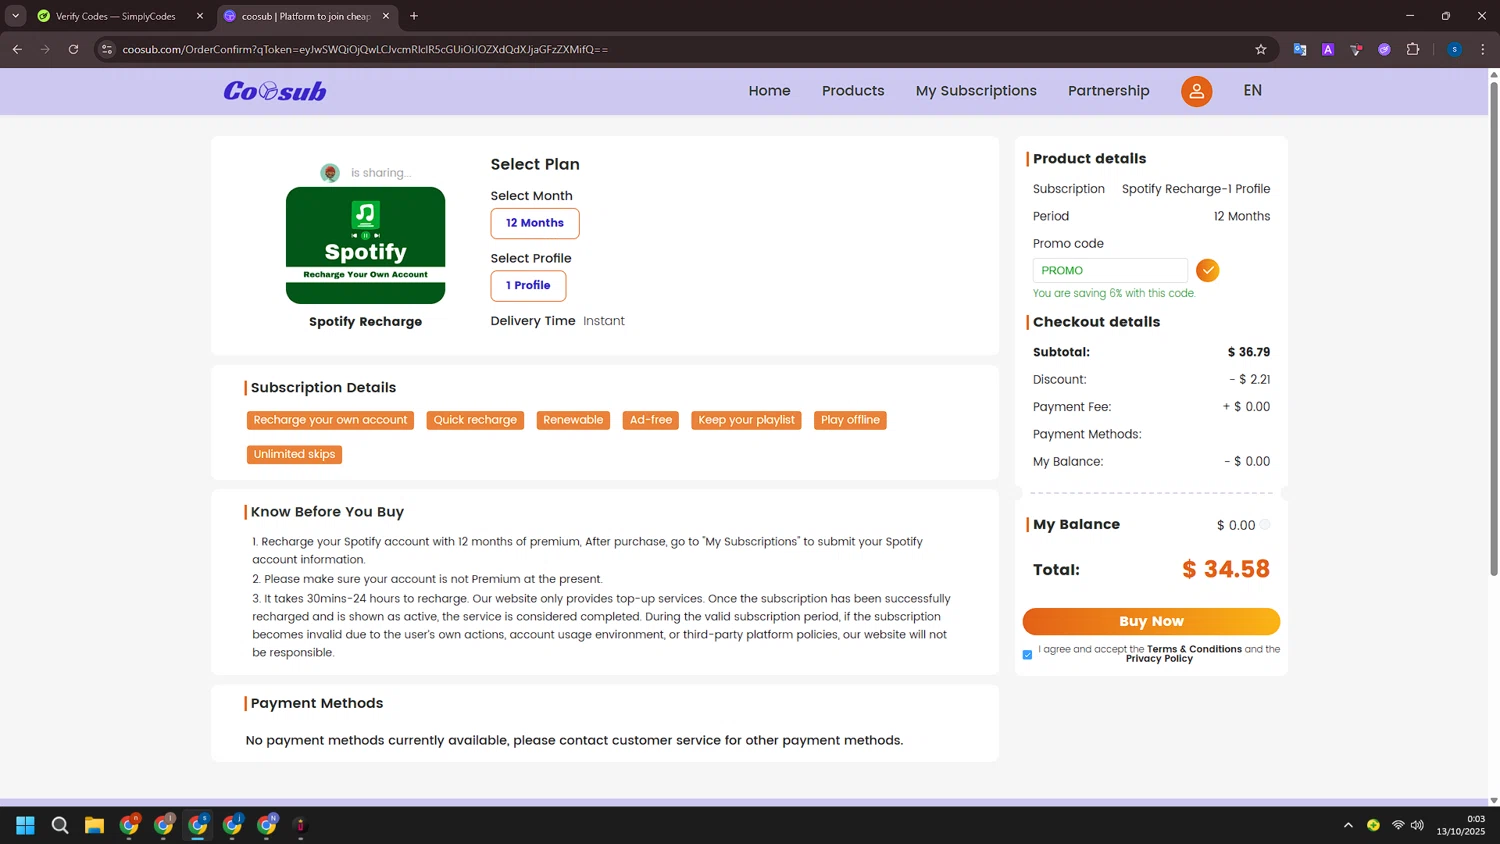Open the Windows Start menu

coord(25,825)
